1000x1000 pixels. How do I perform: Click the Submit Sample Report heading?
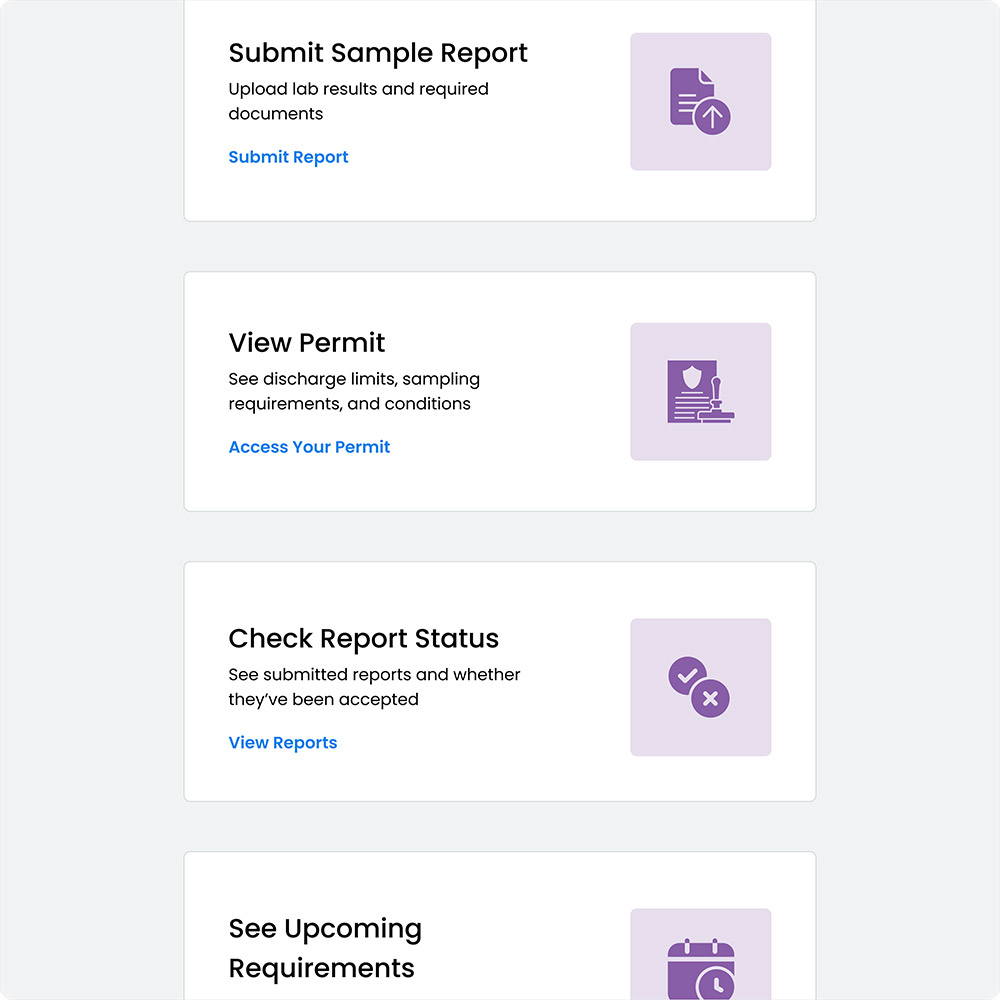[x=378, y=53]
